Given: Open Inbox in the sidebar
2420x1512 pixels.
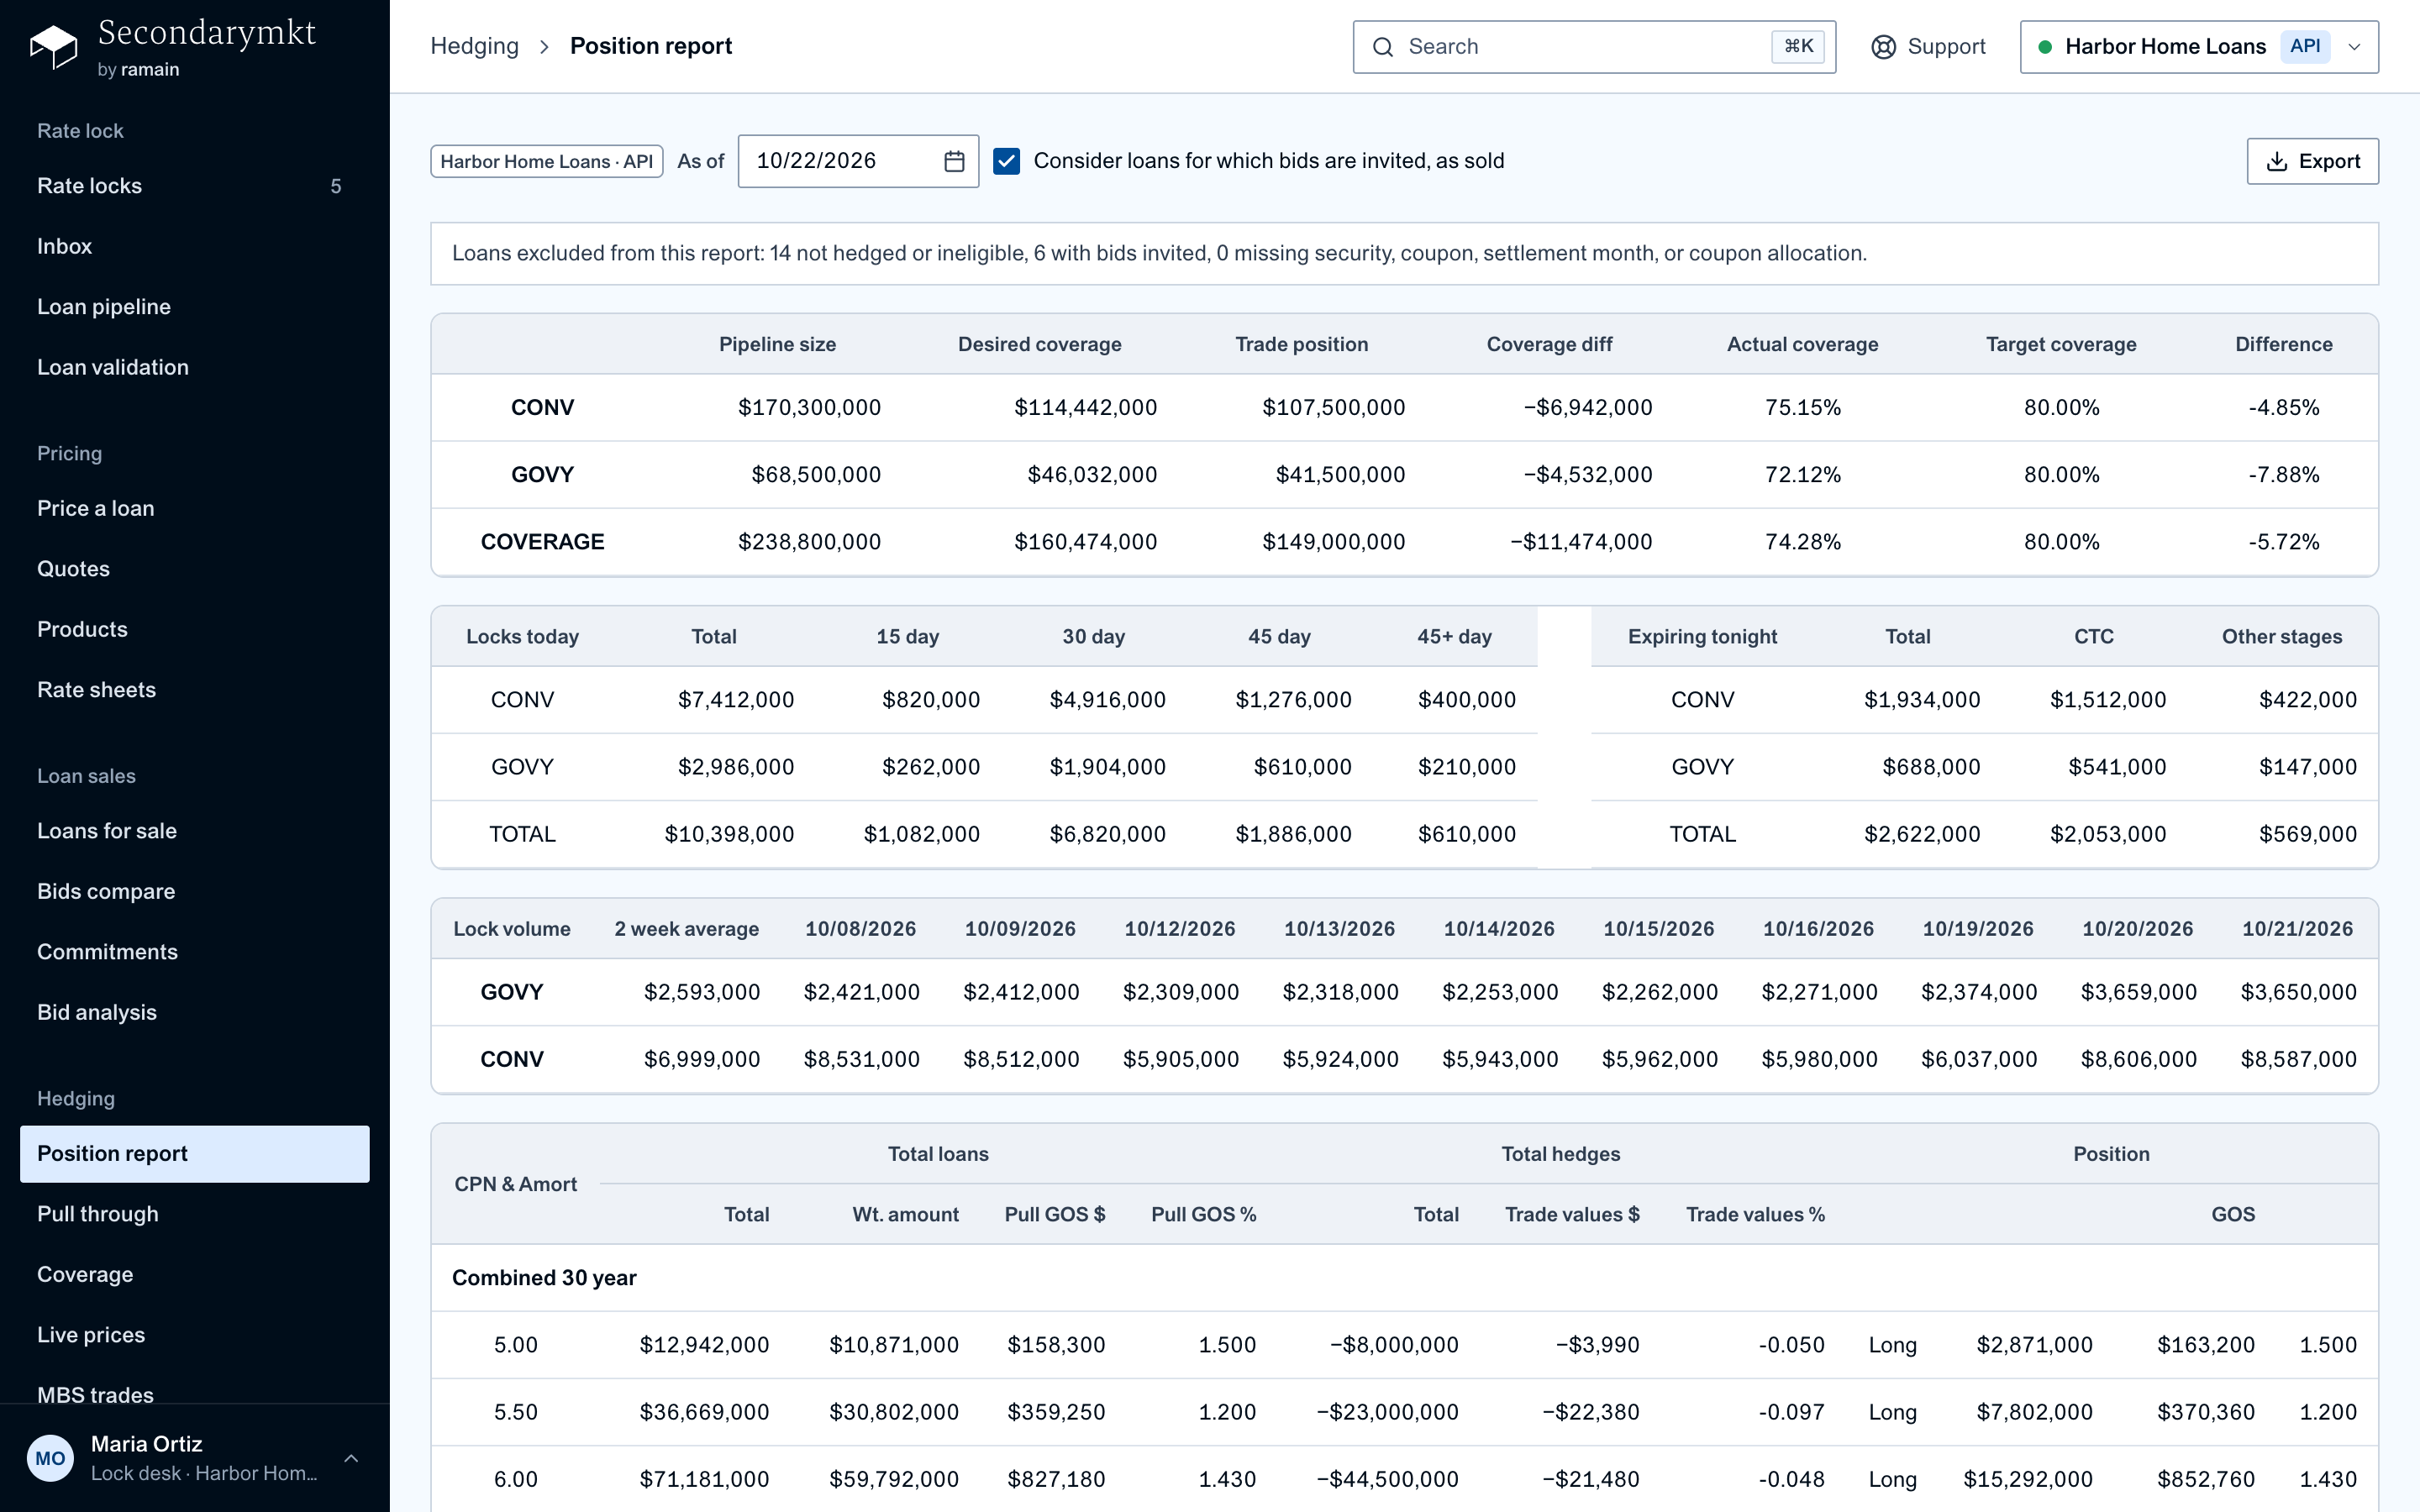Looking at the screenshot, I should (x=195, y=247).
